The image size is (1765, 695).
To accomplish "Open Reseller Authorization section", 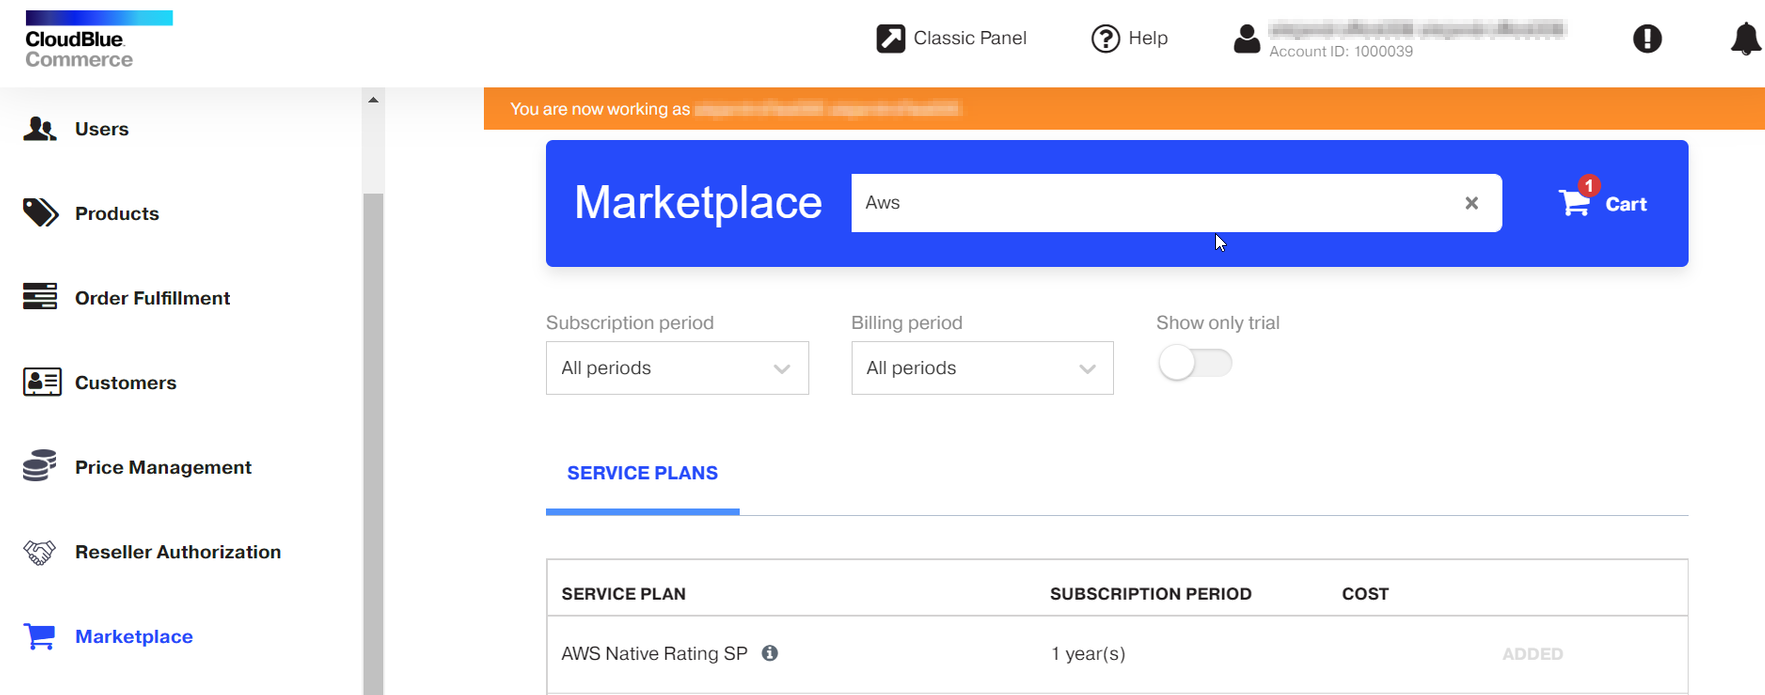I will (x=178, y=552).
